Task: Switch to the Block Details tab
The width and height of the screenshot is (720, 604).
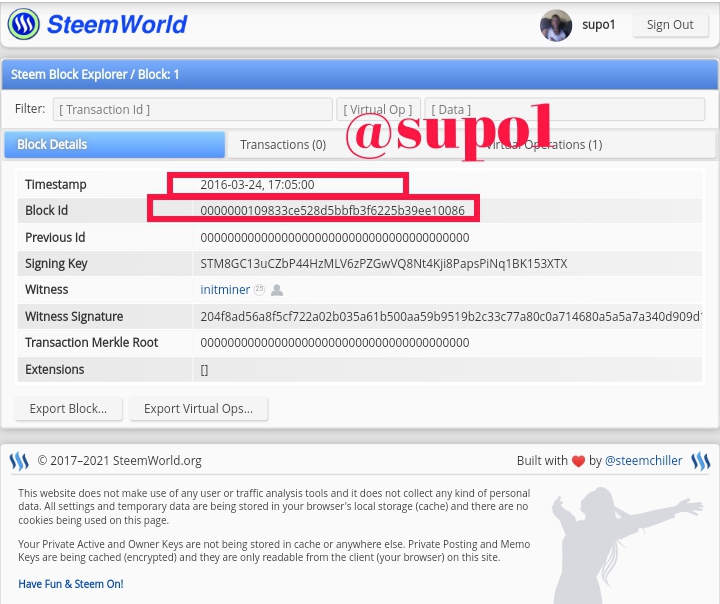Action: (114, 145)
